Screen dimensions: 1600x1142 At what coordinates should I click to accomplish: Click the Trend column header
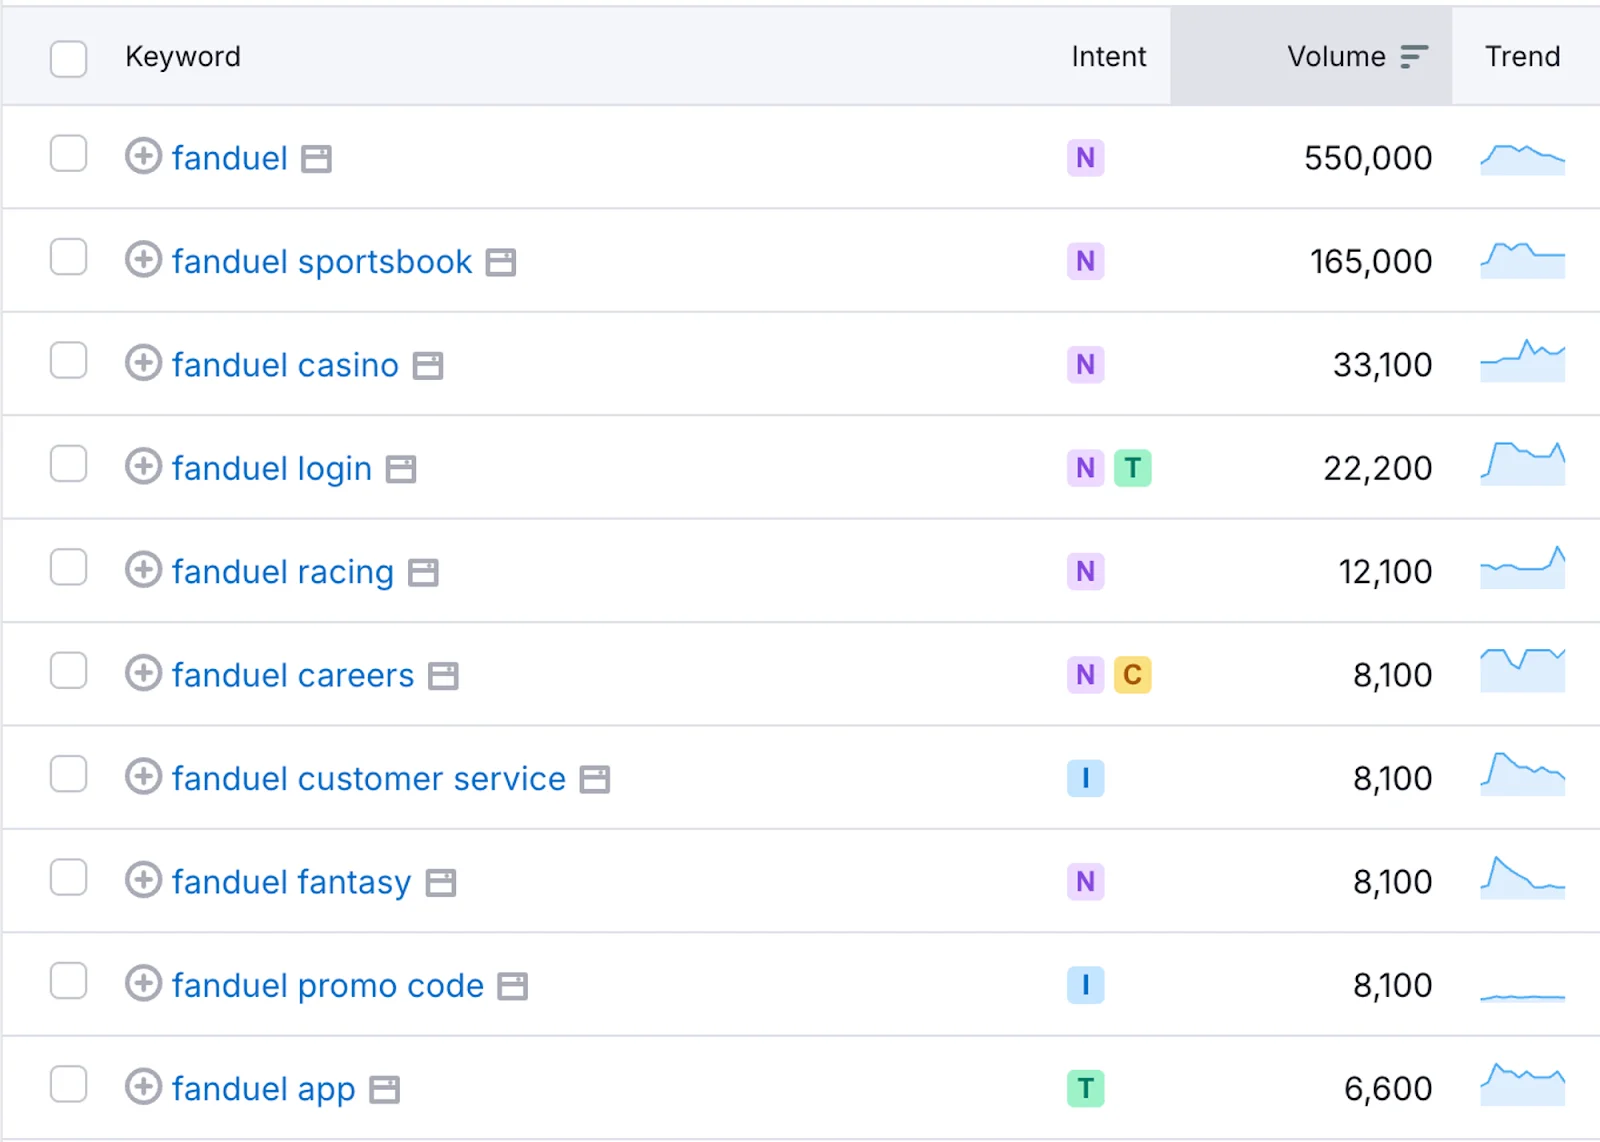[x=1521, y=57]
